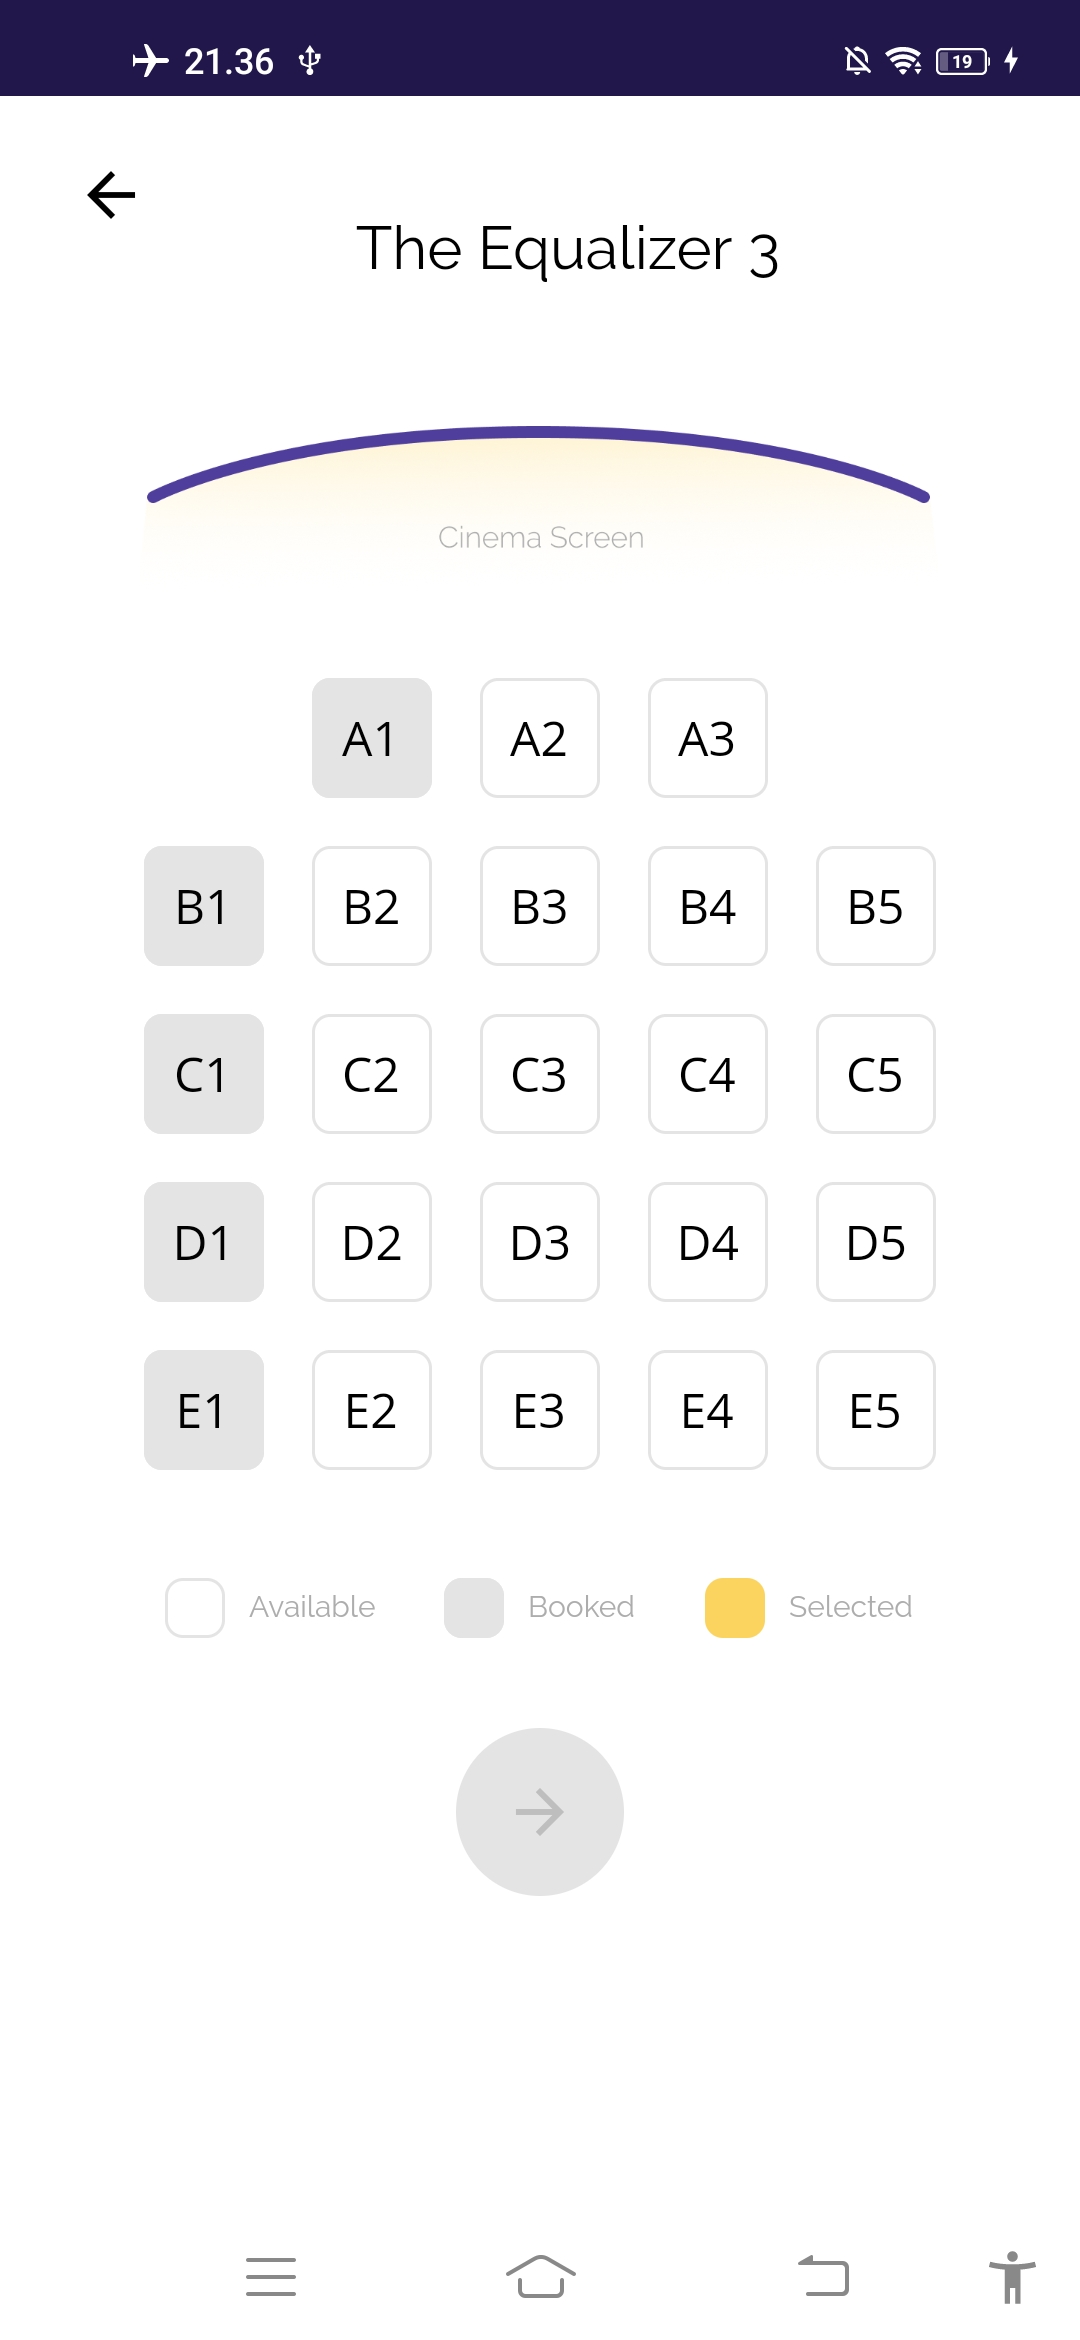Screen dimensions: 1080x2340
Task: Select seat A2 in the front row
Action: [539, 738]
